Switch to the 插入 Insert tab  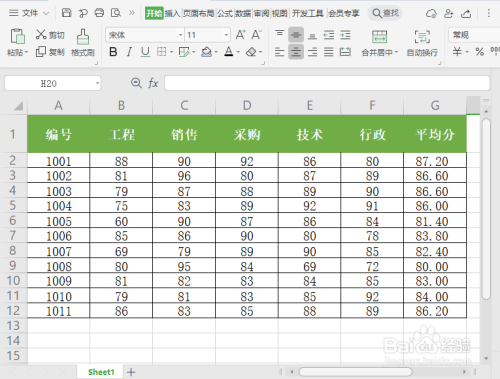pyautogui.click(x=172, y=13)
